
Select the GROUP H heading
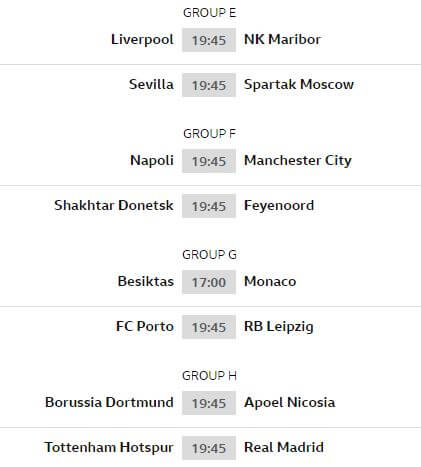click(209, 376)
